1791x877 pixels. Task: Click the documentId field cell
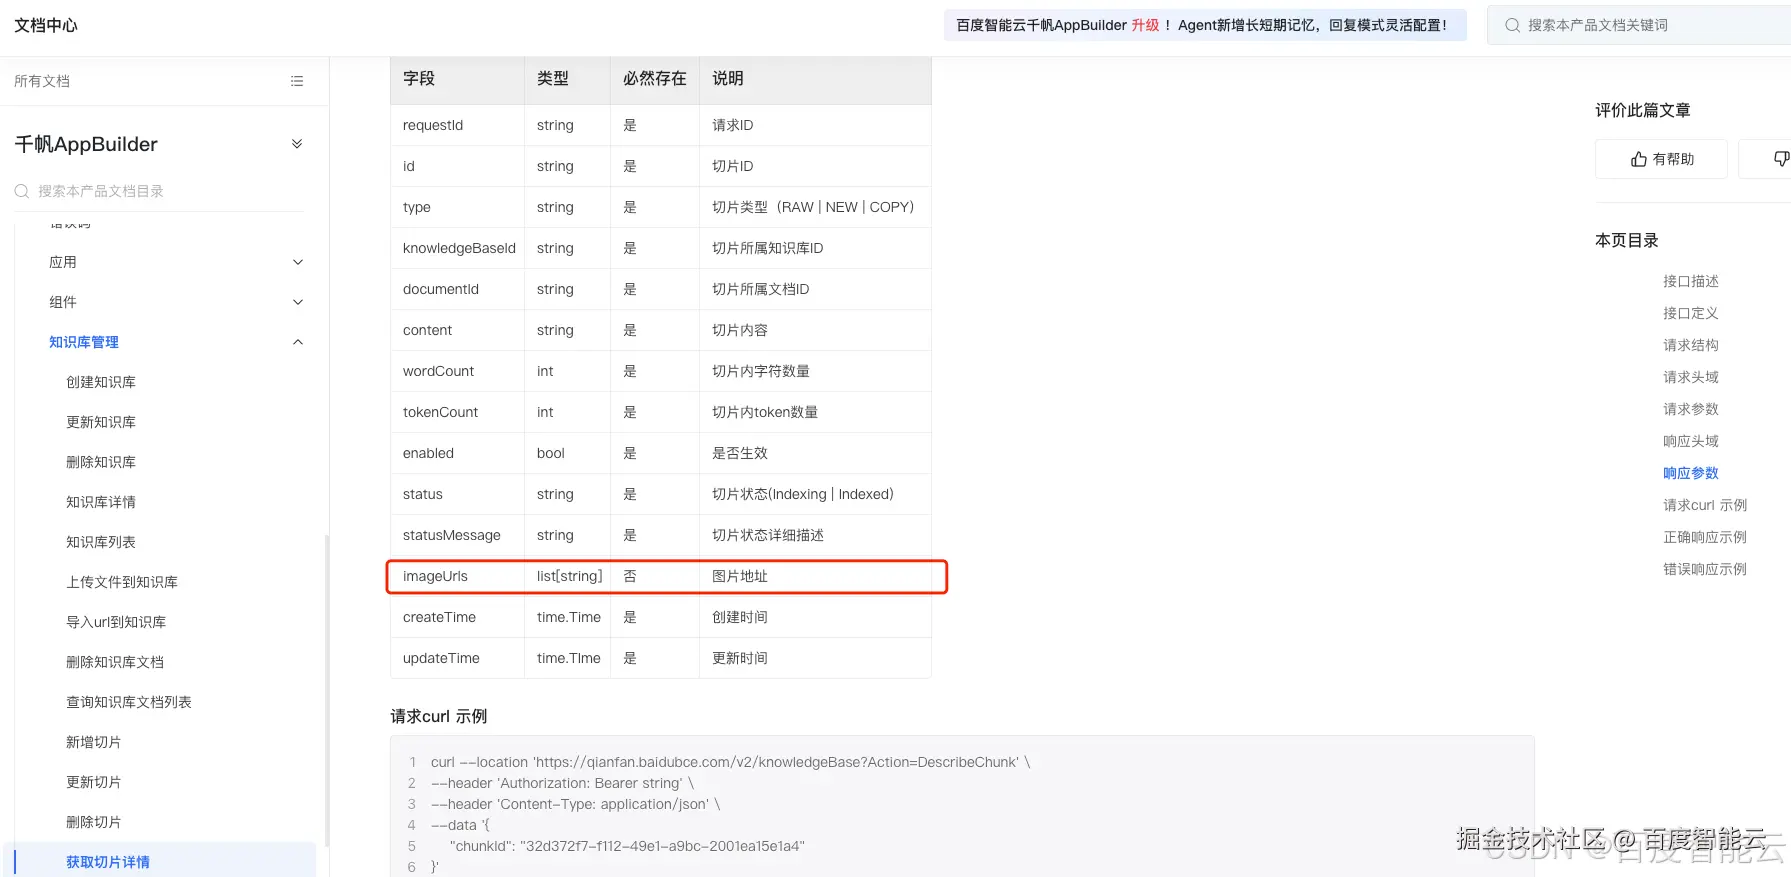click(457, 289)
